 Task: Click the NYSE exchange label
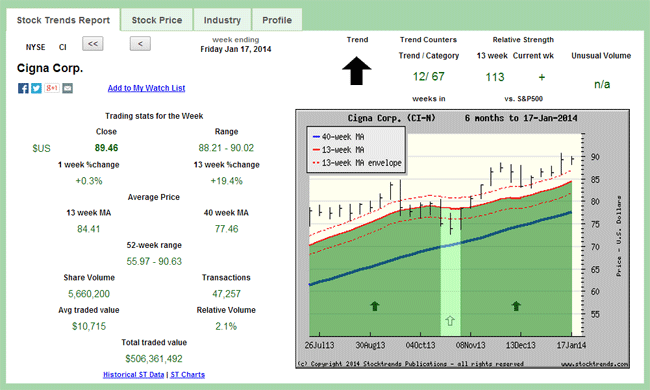pos(35,47)
